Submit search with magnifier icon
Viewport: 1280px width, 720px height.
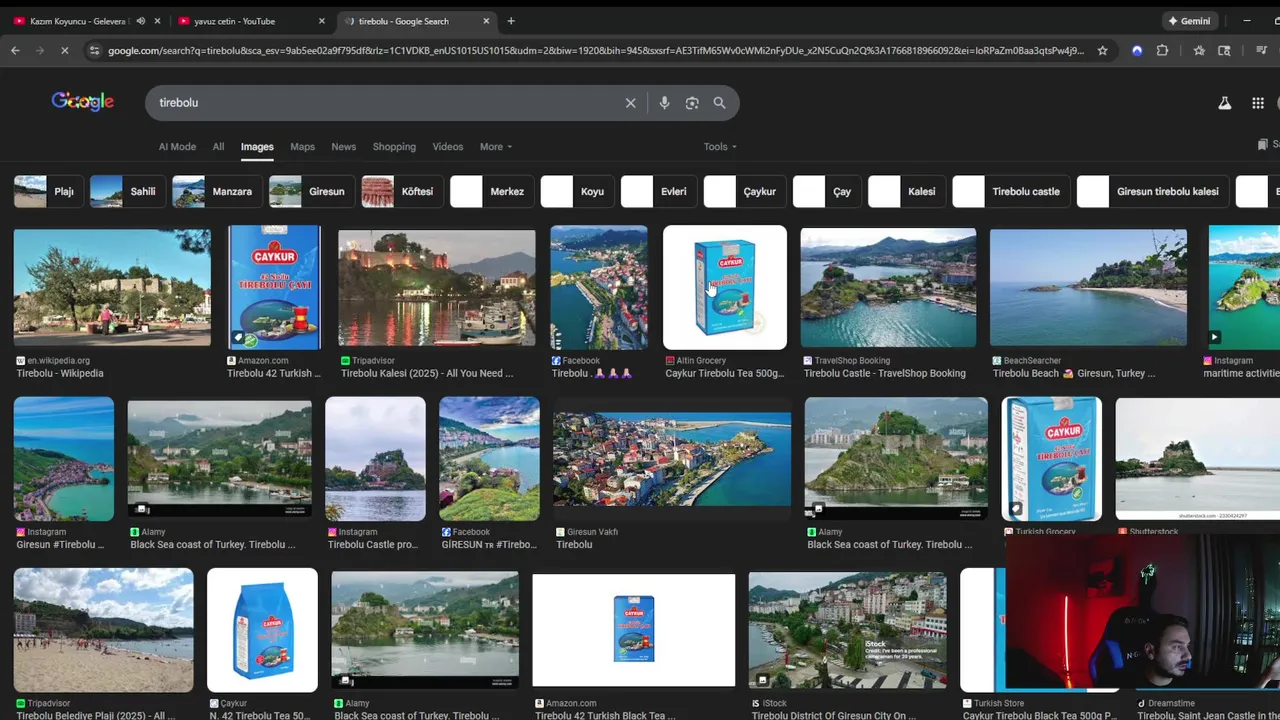tap(719, 103)
